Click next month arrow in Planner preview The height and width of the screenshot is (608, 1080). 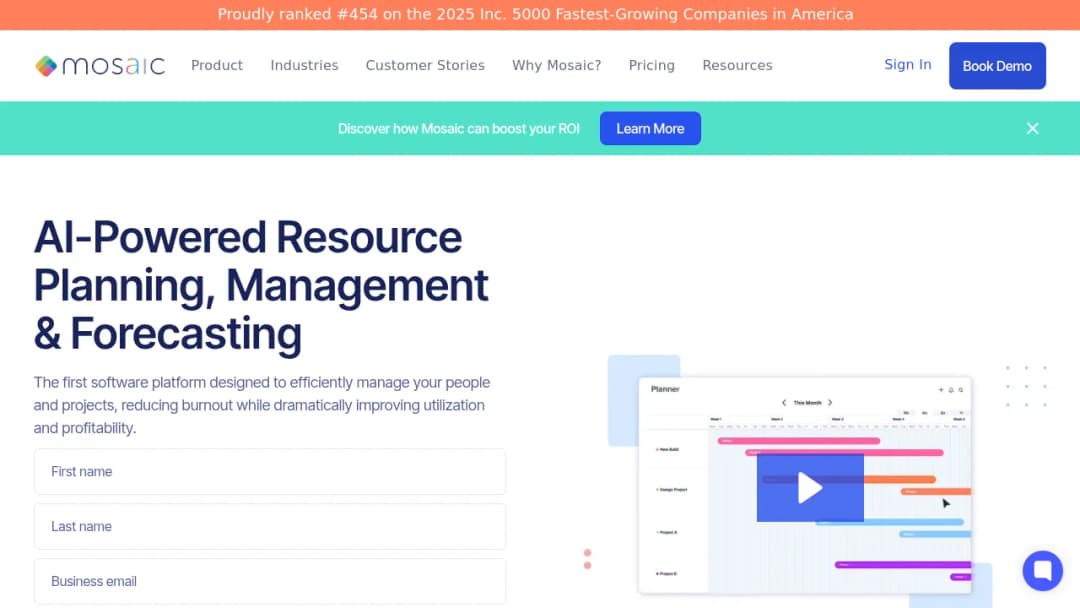830,403
